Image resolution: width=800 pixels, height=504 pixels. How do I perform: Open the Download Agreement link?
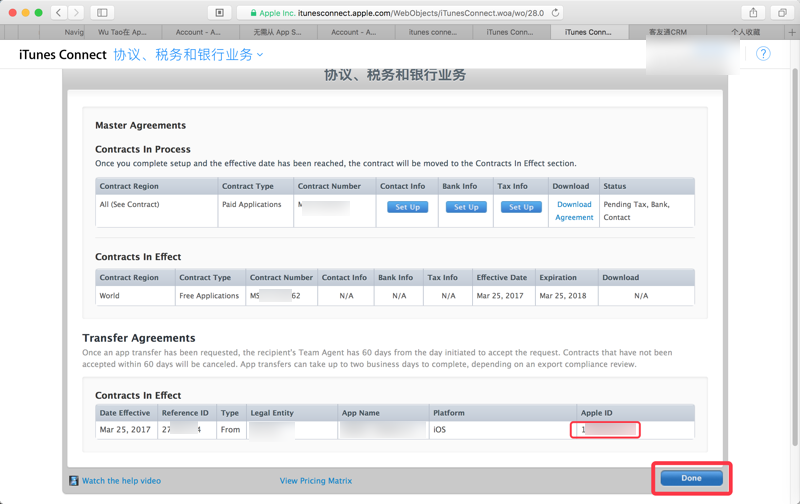coord(574,211)
